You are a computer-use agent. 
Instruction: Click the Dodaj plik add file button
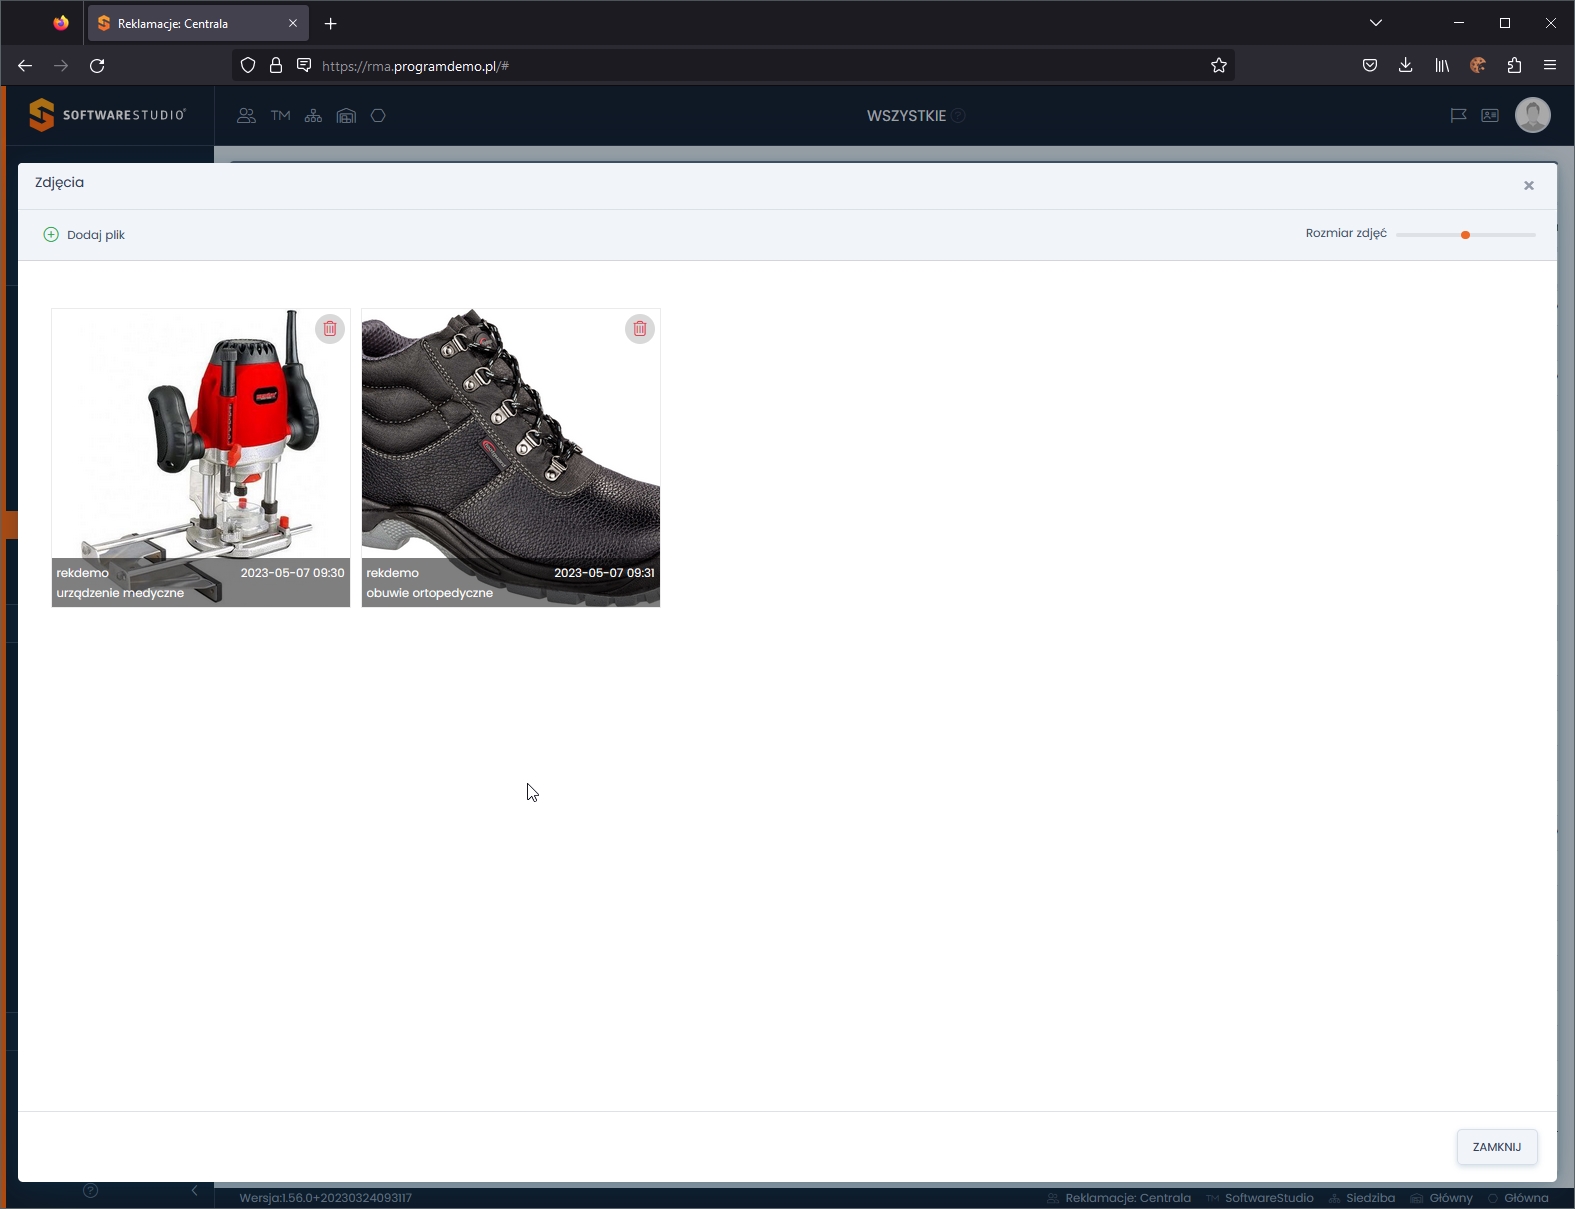pyautogui.click(x=85, y=235)
